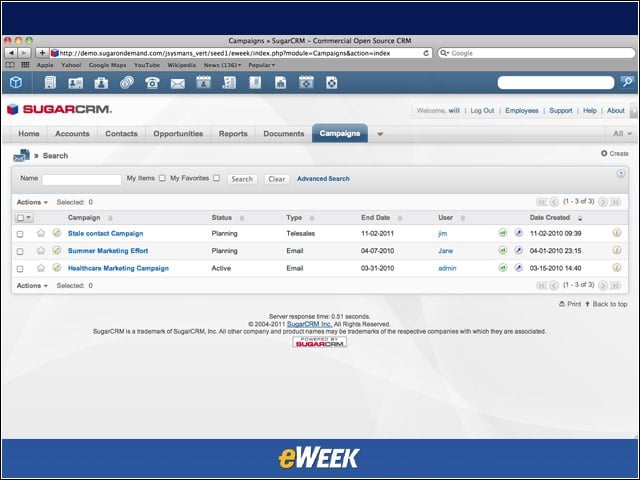Switch to the Accounts tab

tap(72, 133)
